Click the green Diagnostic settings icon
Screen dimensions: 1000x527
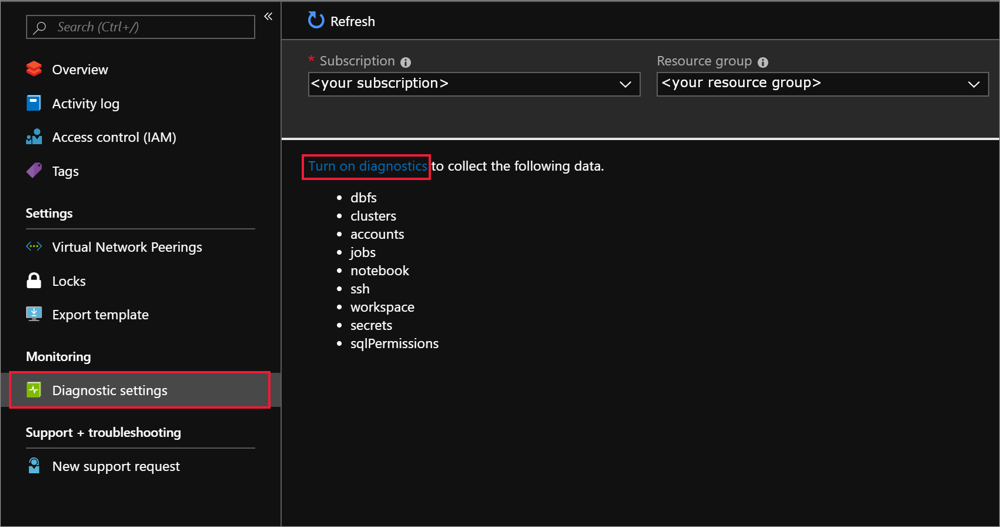(x=34, y=390)
